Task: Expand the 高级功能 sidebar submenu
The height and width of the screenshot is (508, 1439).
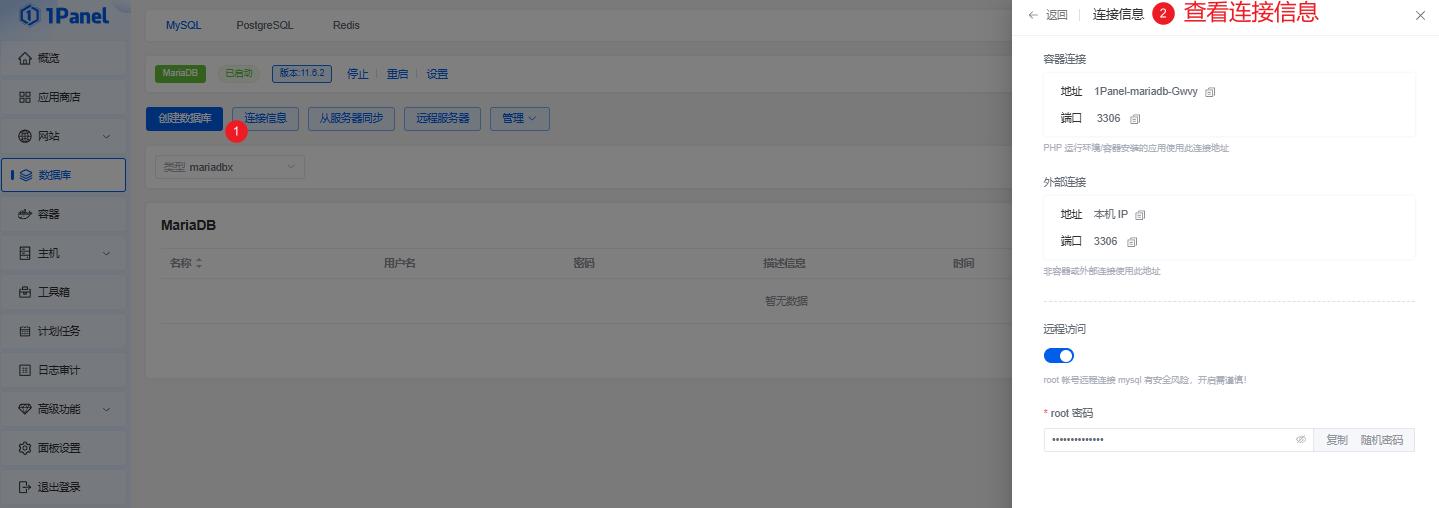Action: tap(64, 409)
